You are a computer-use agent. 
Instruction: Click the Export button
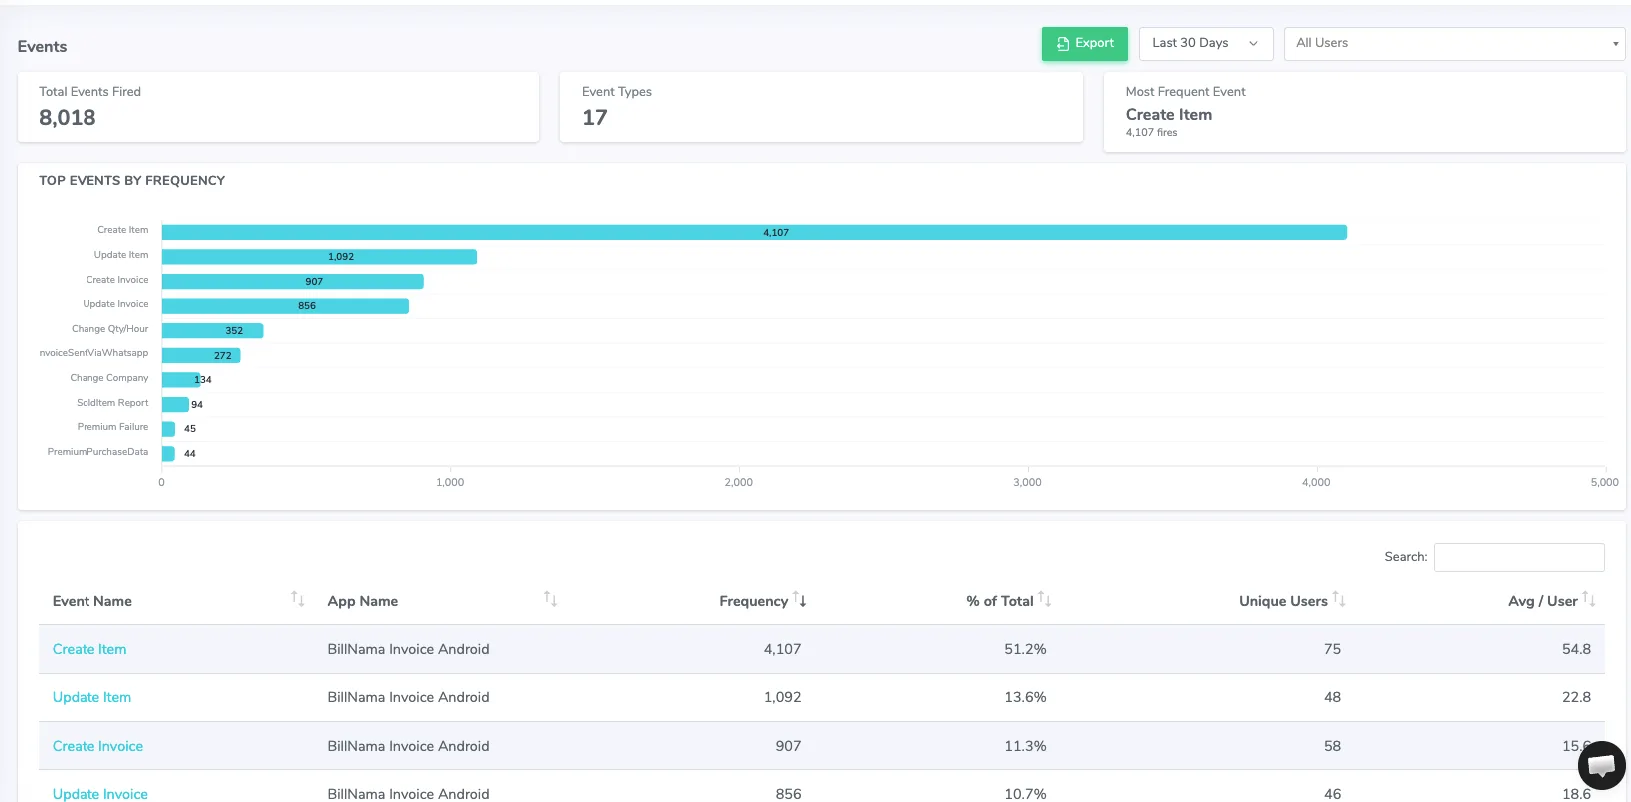click(1084, 43)
